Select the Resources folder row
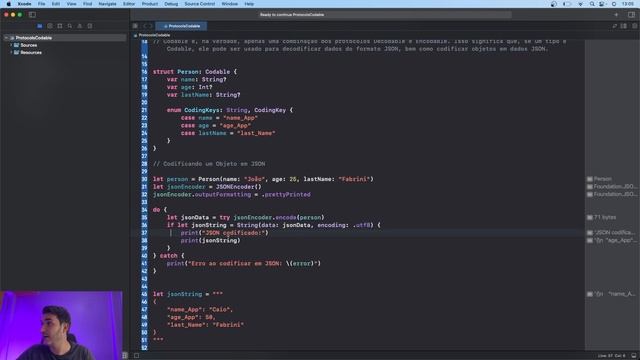Screen dimensions: 640x360 [x=64, y=52]
